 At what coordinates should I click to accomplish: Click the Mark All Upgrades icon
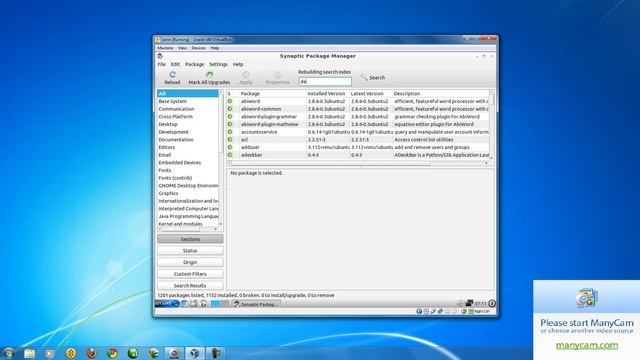209,75
